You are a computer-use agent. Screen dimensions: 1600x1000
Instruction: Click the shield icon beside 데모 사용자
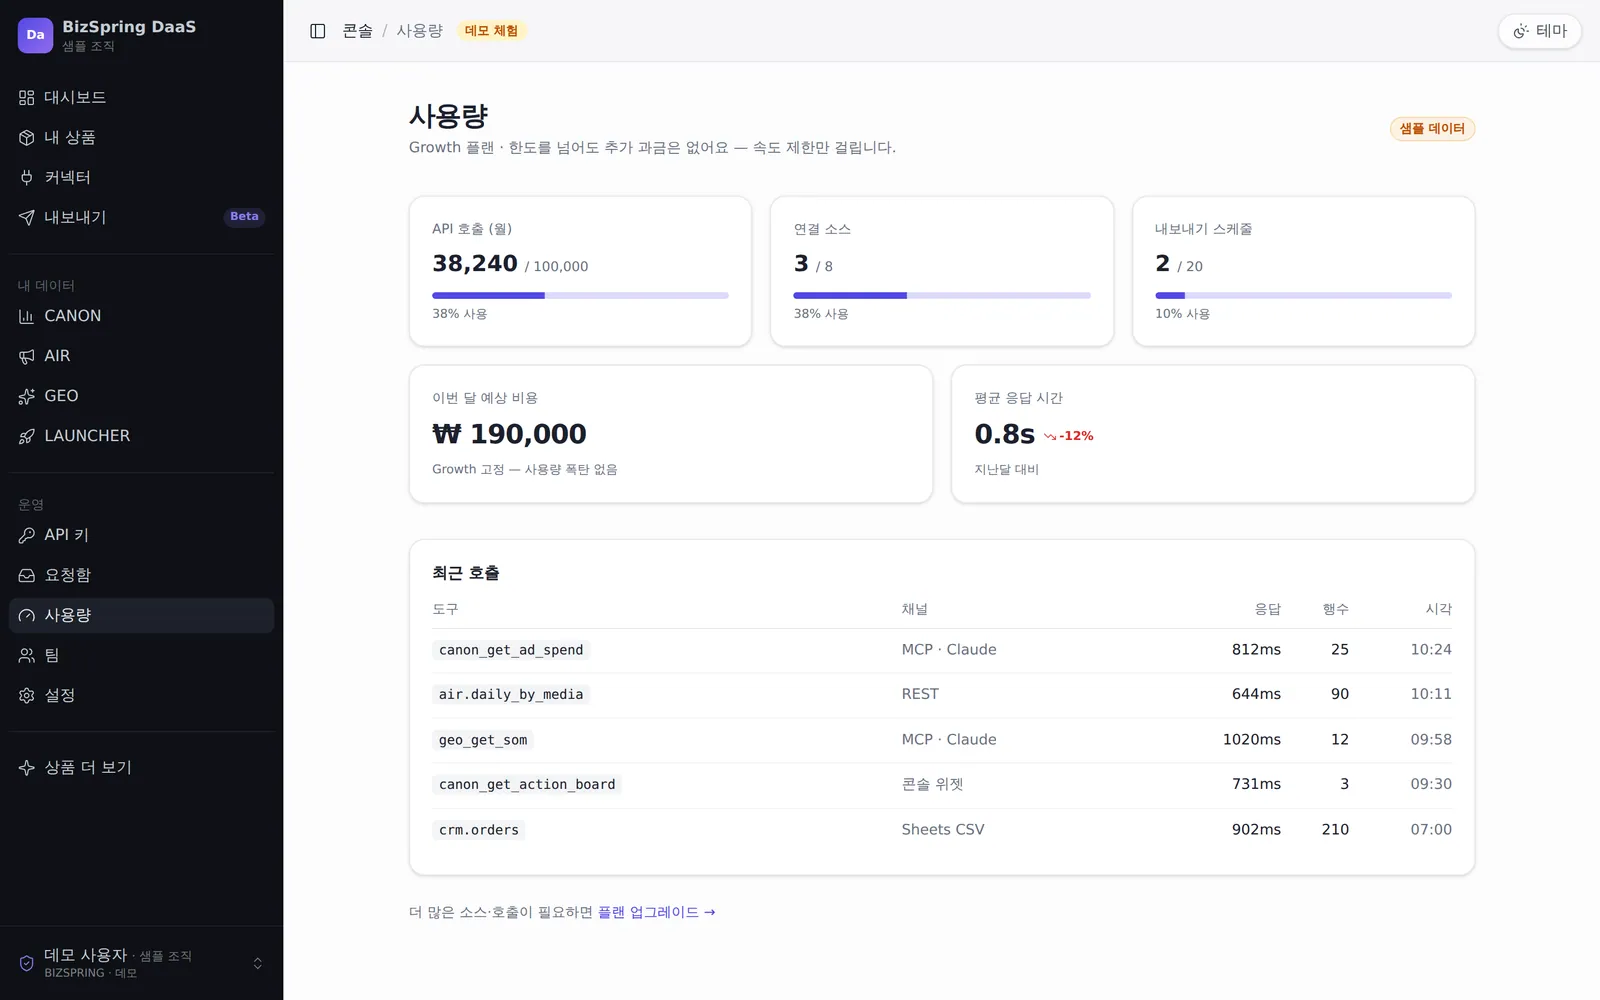[27, 963]
